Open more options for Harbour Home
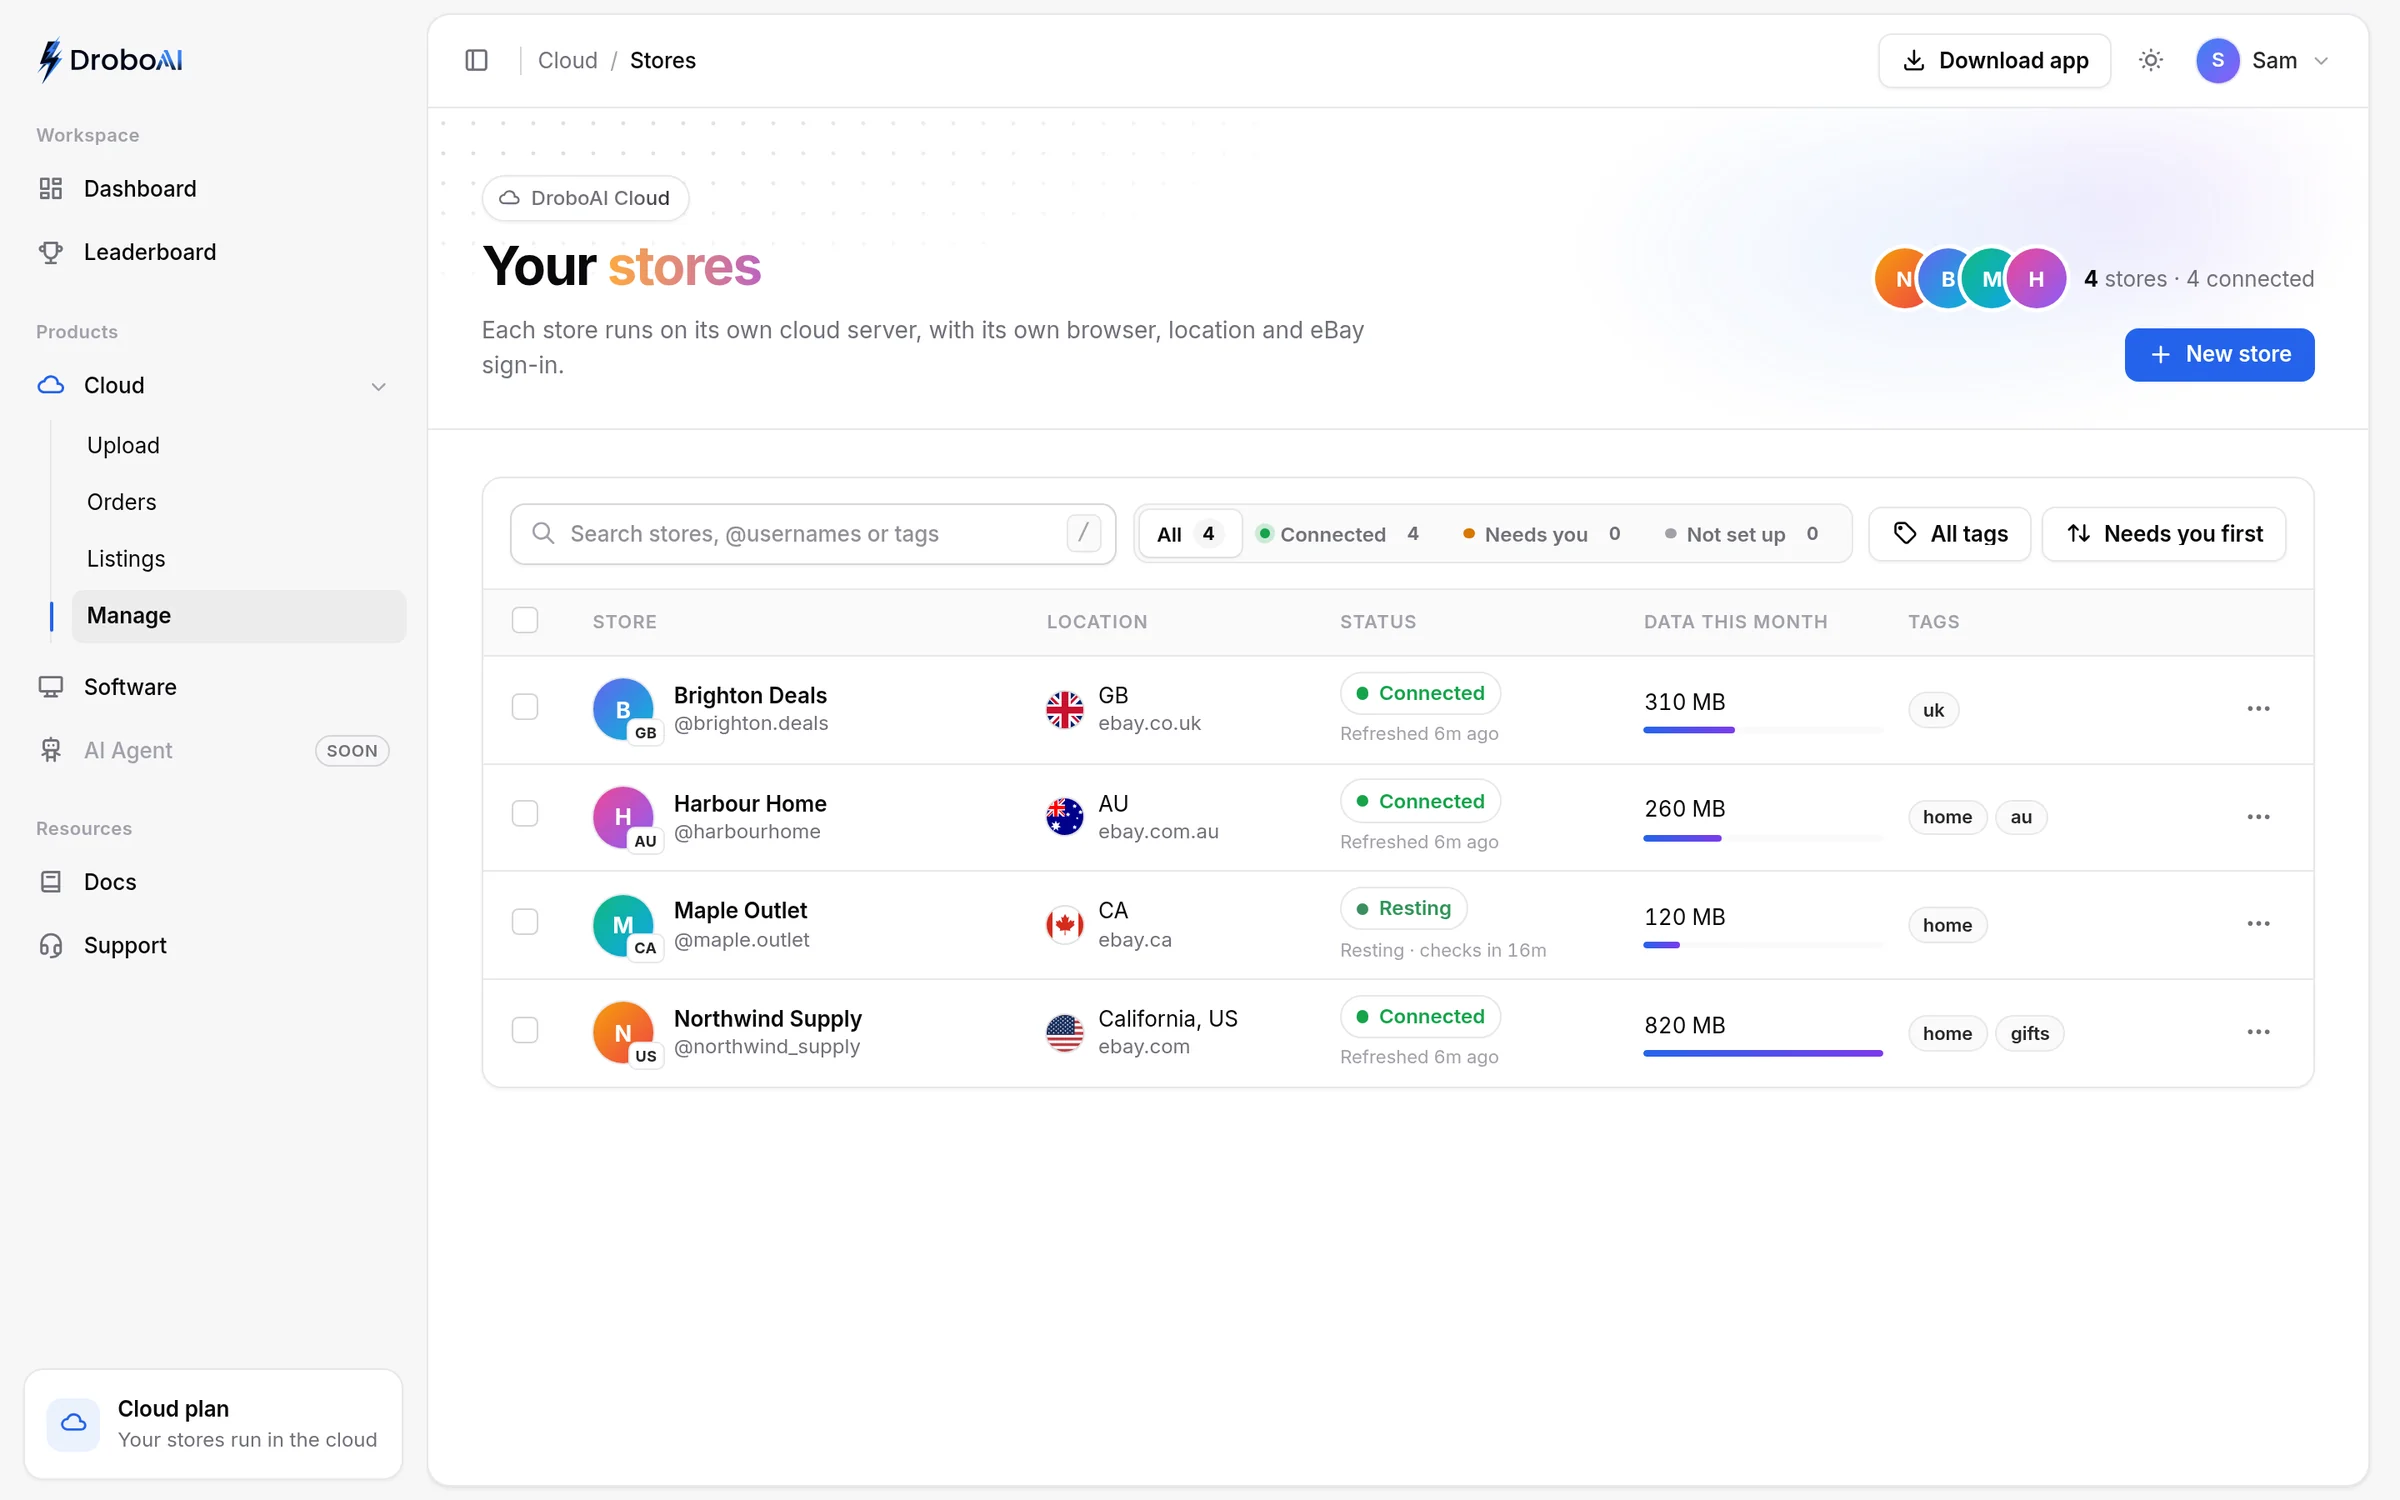2400x1500 pixels. click(2258, 817)
